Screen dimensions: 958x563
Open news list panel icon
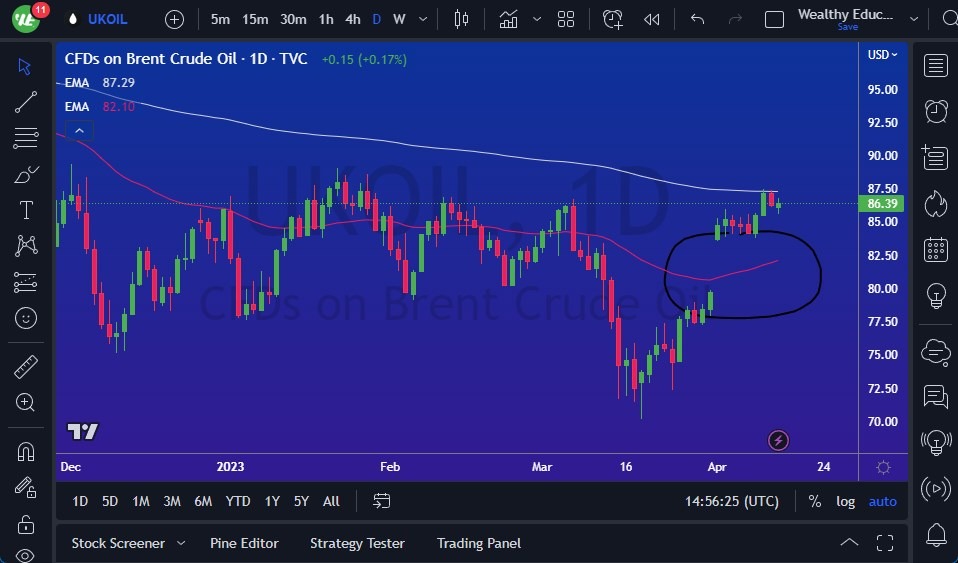coord(935,157)
